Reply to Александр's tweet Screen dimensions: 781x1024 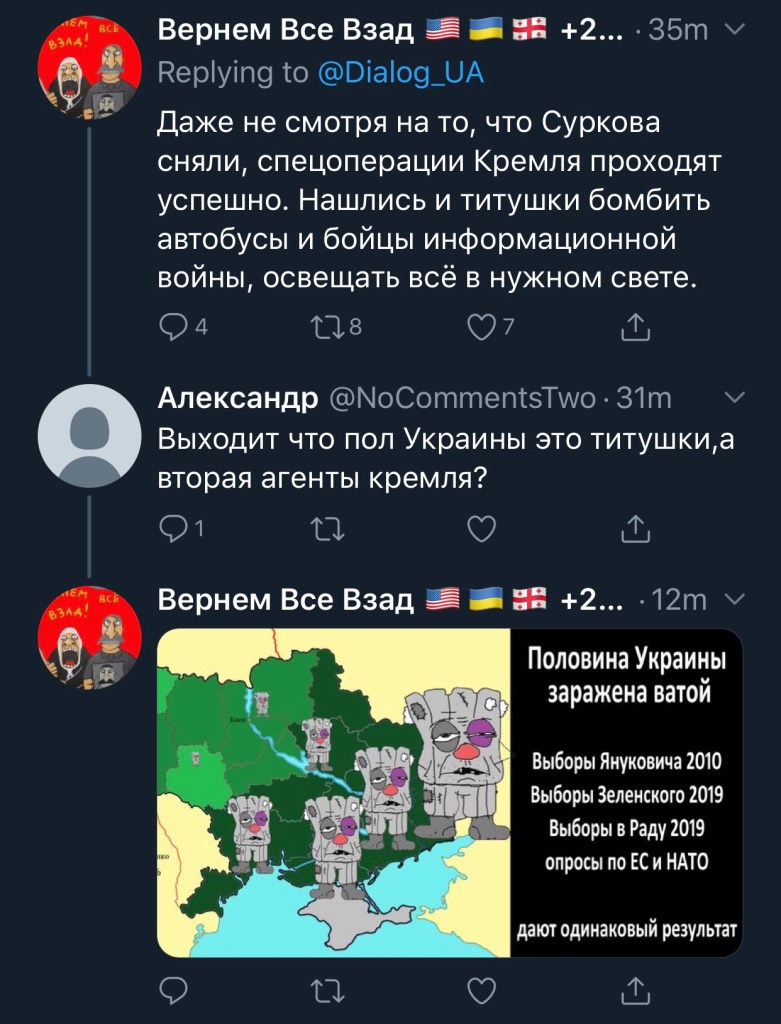click(x=175, y=528)
